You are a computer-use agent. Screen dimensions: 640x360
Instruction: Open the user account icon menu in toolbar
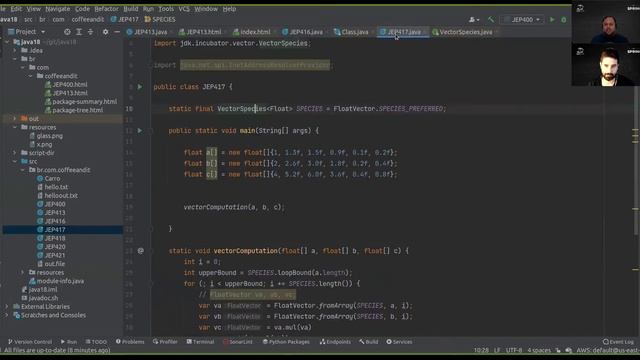coord(474,20)
